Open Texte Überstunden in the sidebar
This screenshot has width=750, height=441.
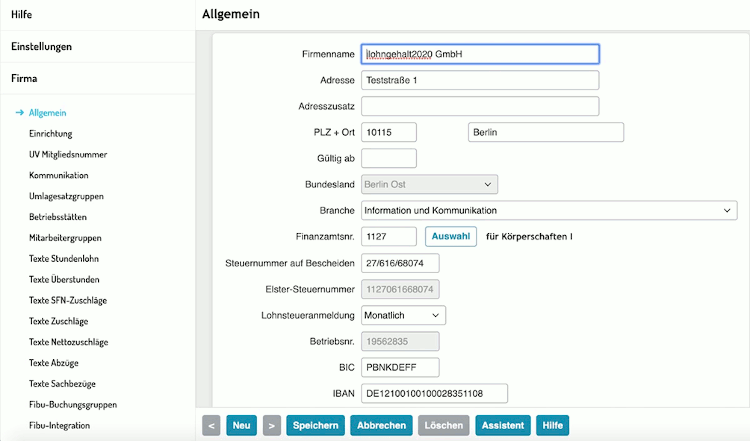[x=64, y=279]
